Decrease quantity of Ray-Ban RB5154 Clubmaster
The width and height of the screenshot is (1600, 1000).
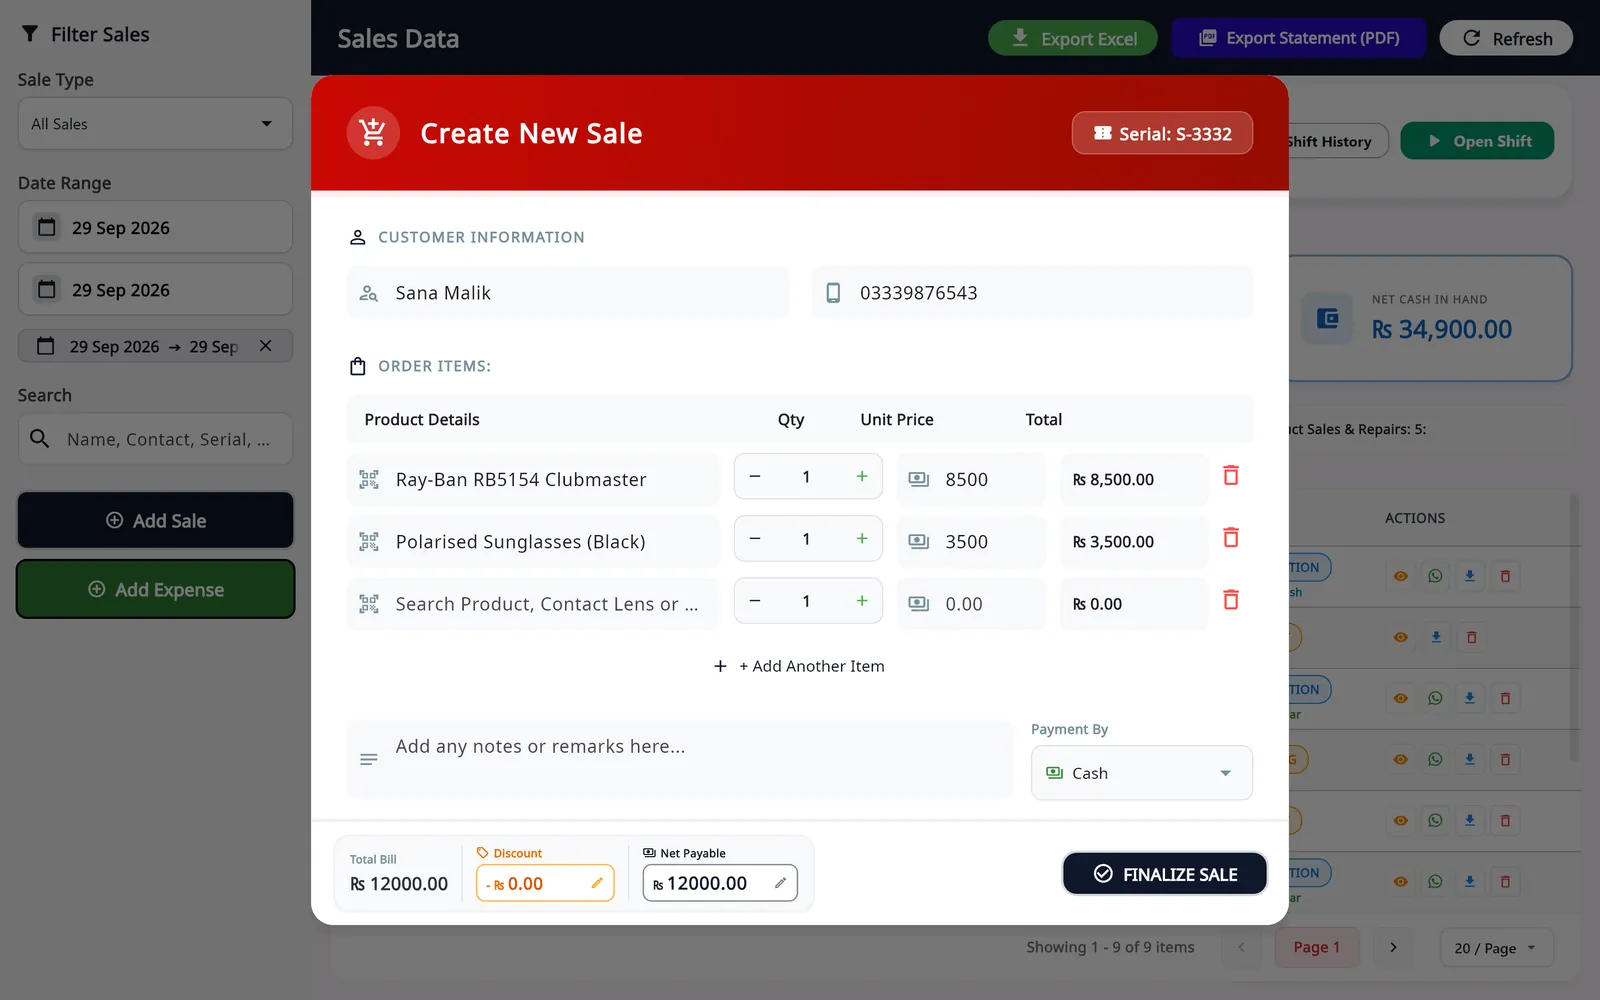(x=755, y=477)
